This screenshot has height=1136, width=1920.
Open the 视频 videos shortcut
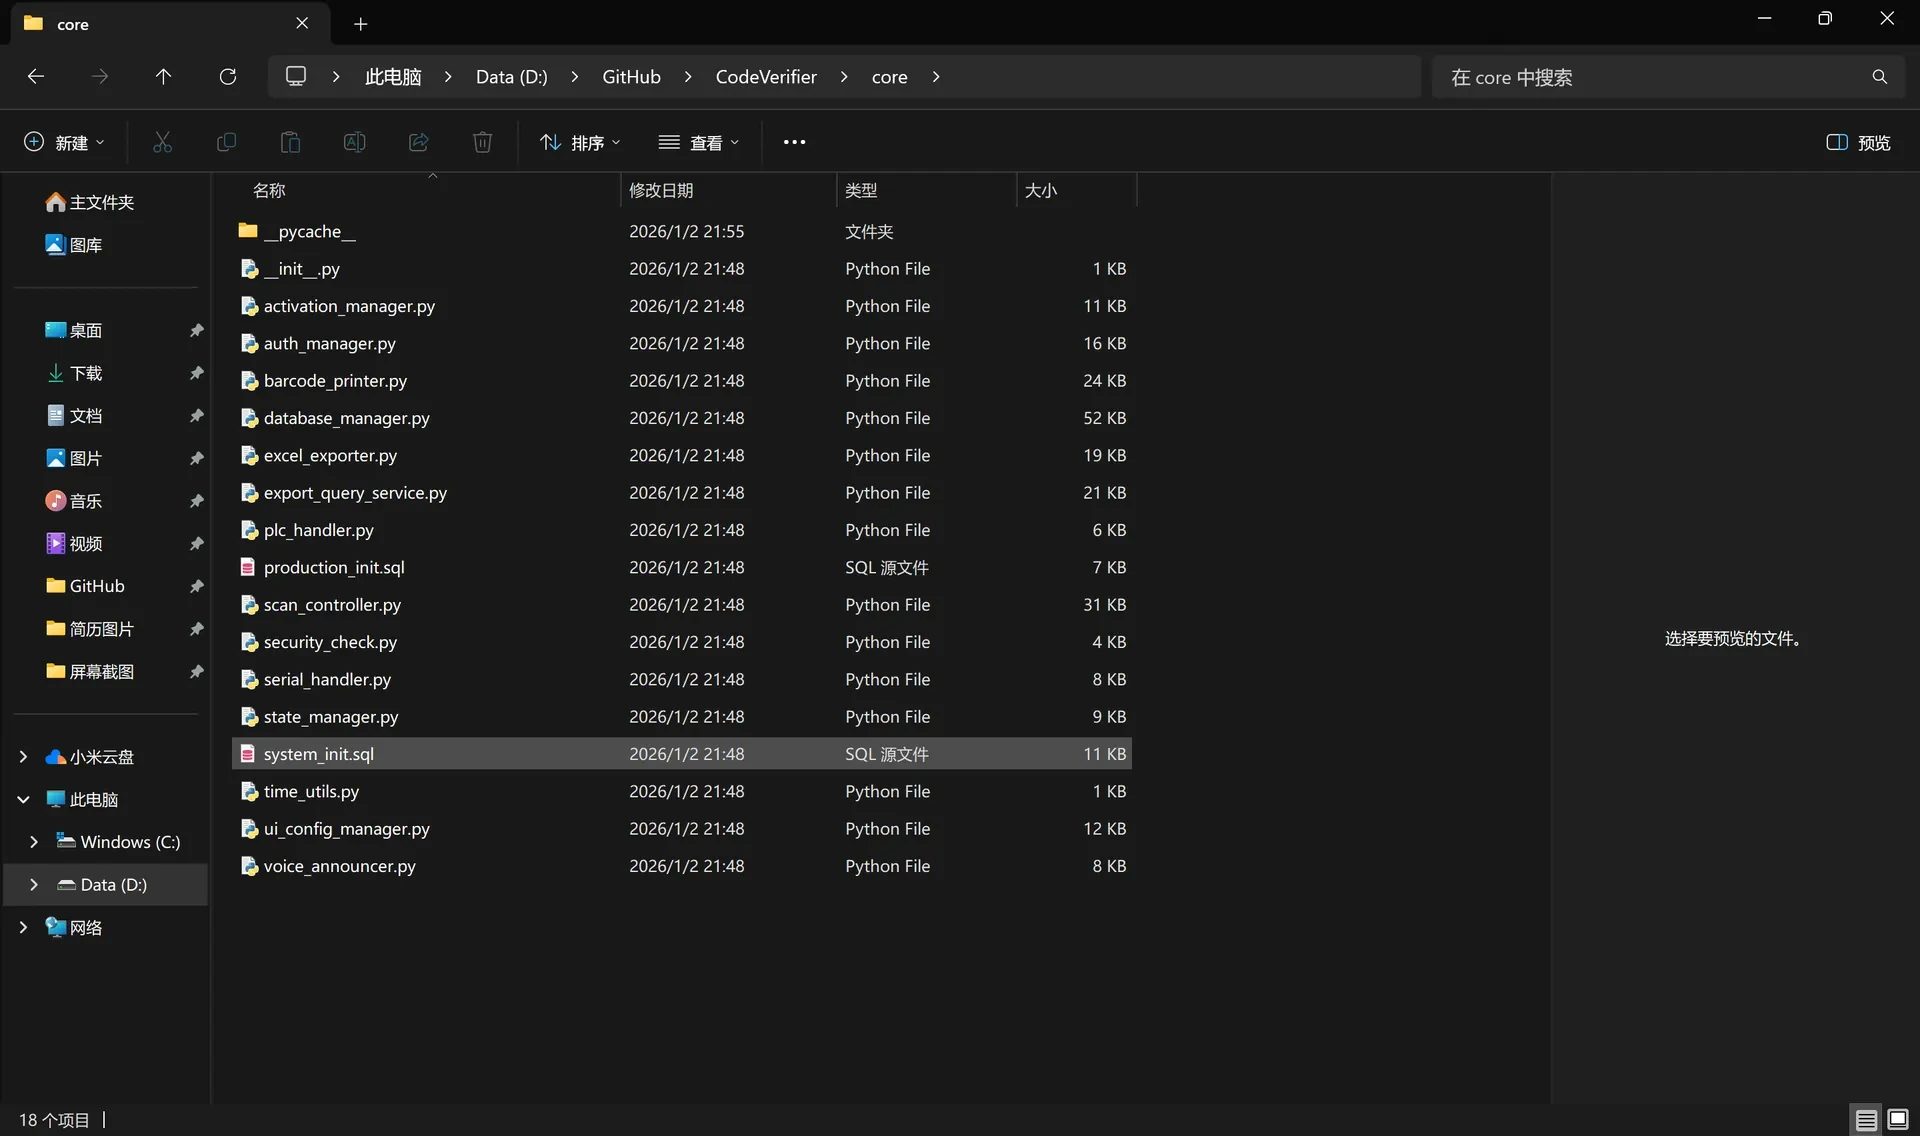(x=74, y=543)
